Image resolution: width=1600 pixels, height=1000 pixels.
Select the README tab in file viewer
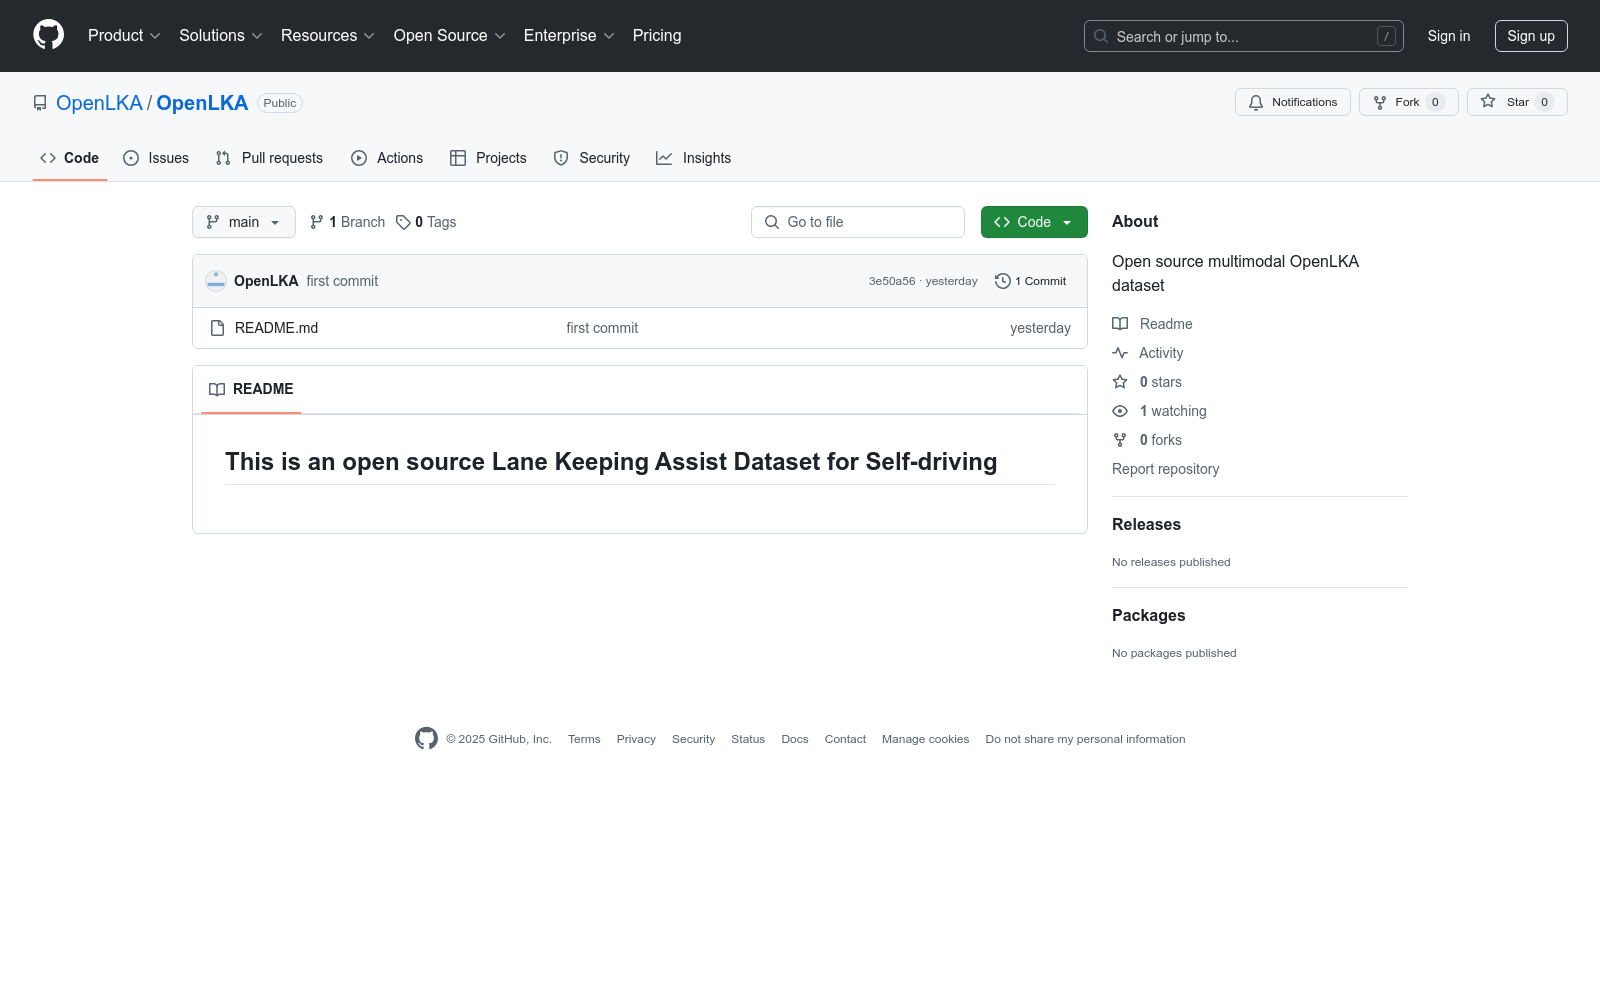pos(251,389)
